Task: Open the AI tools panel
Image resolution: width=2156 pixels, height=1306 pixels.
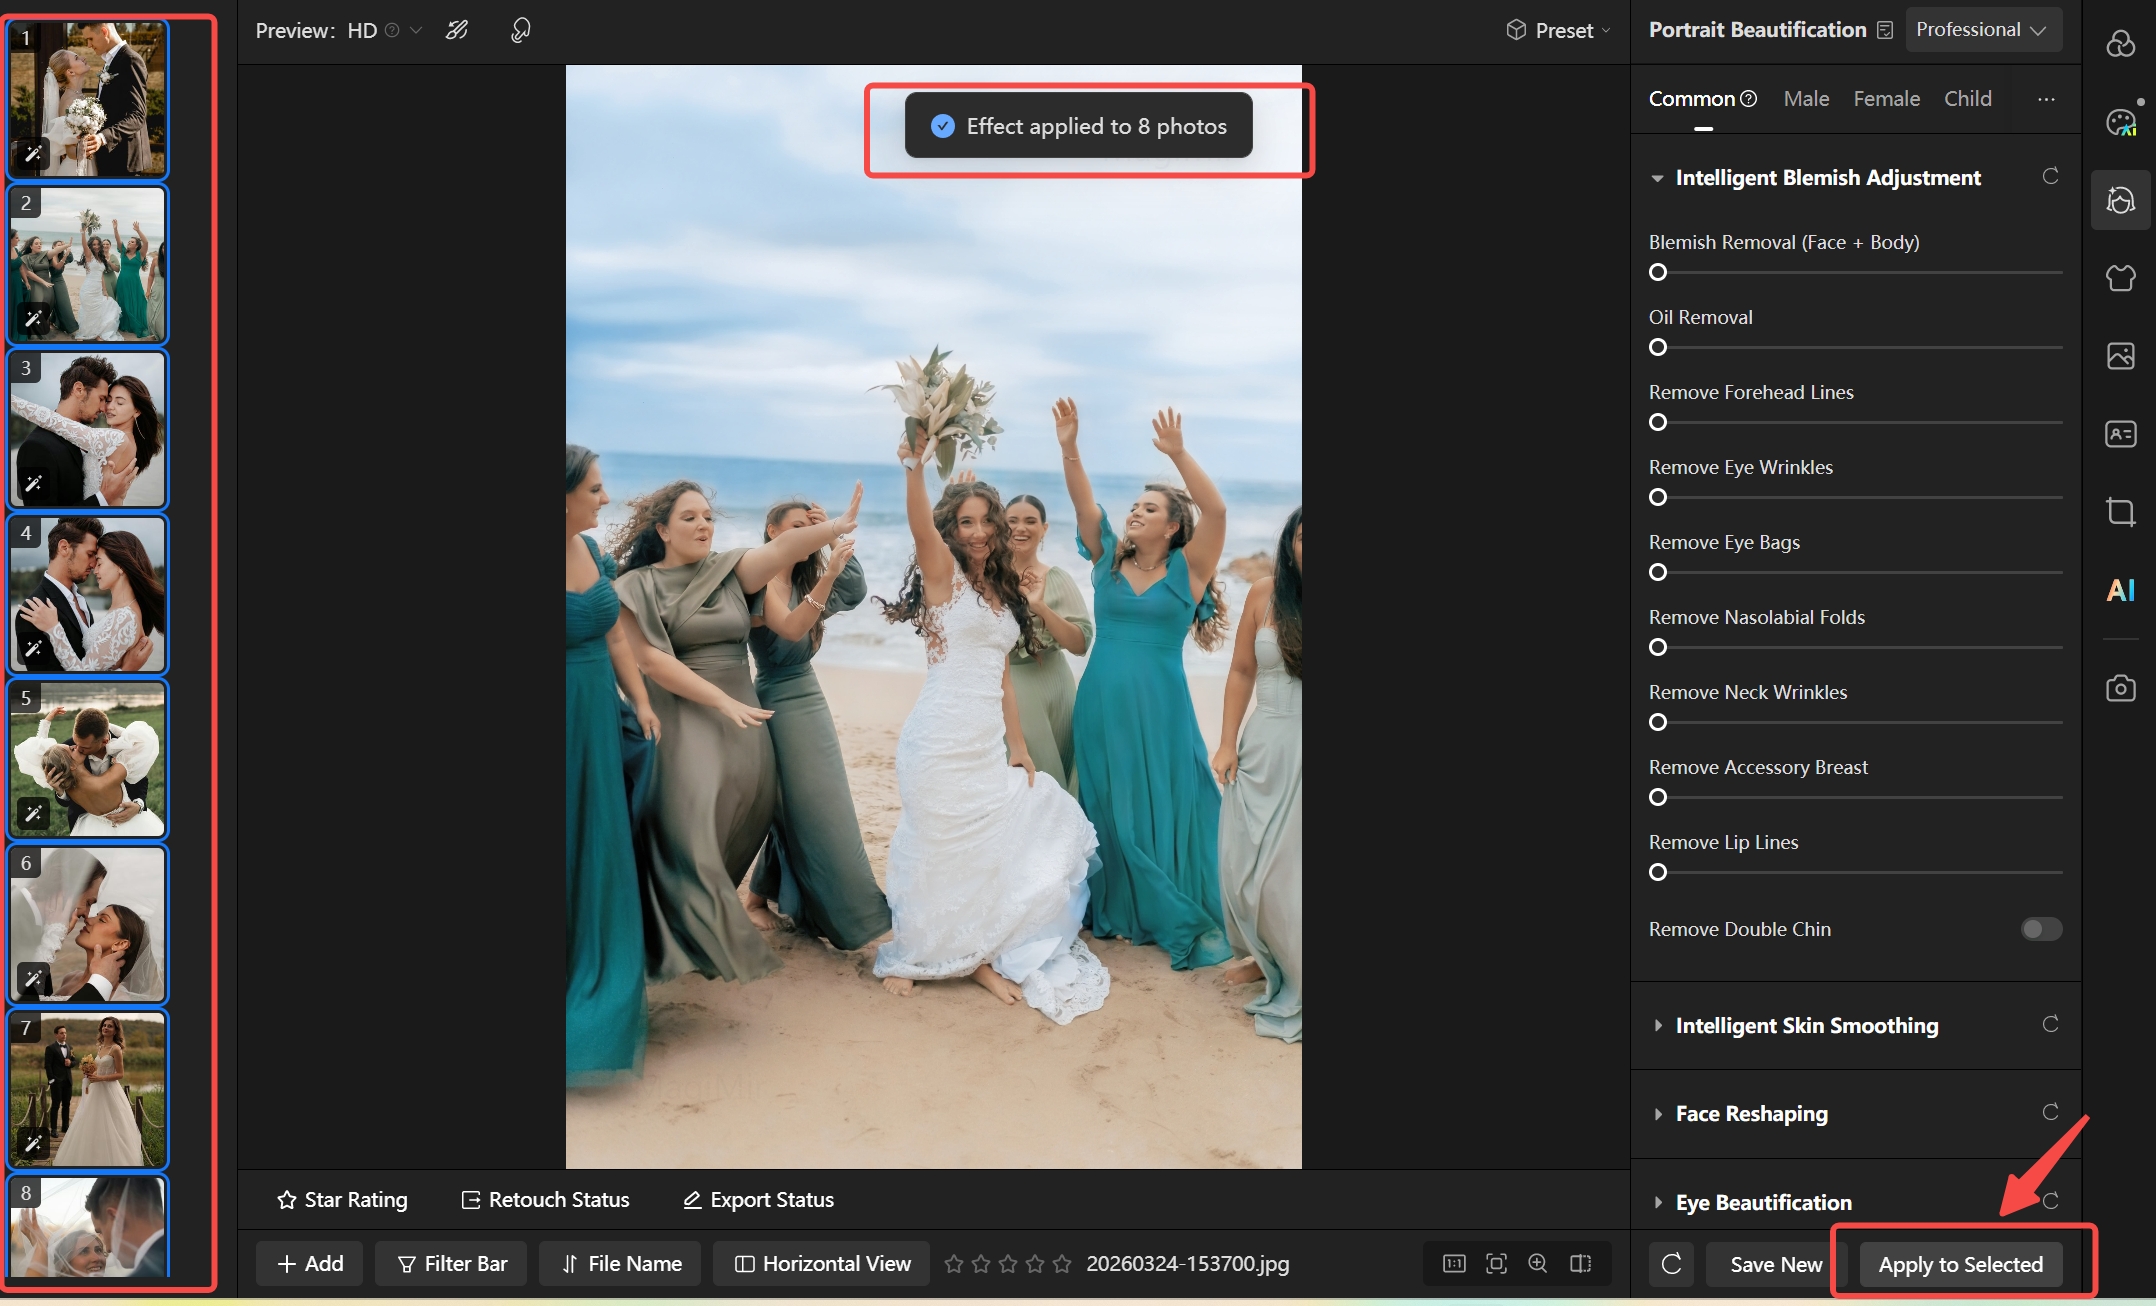Action: 2120,590
